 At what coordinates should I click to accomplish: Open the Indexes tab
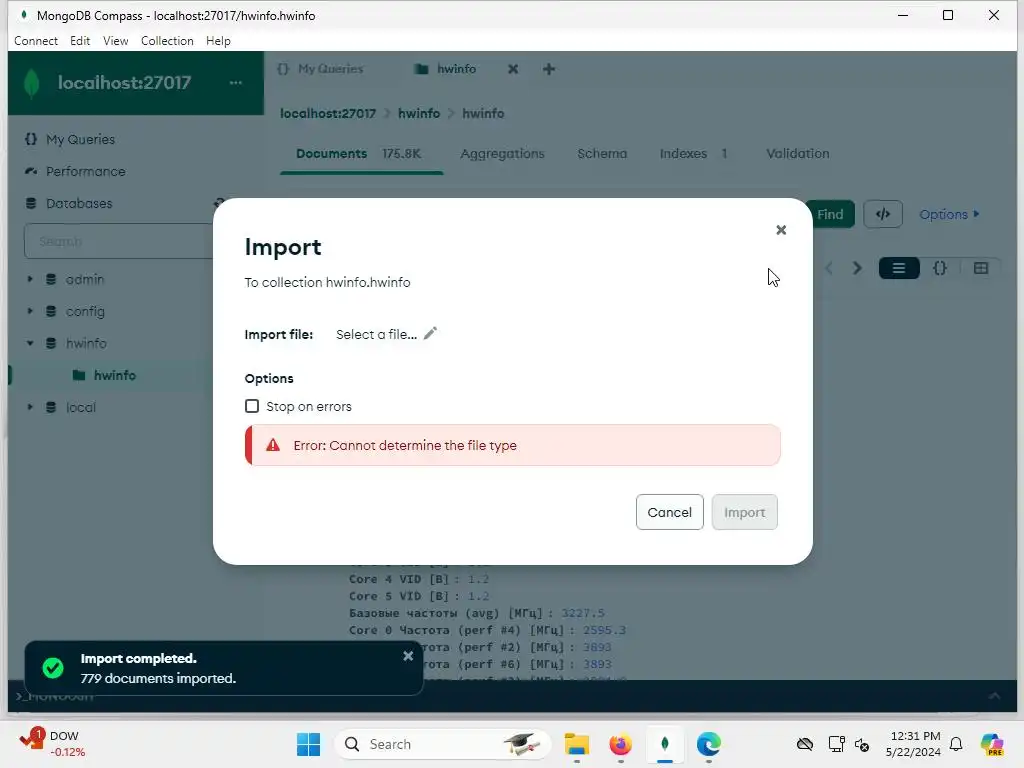point(693,153)
